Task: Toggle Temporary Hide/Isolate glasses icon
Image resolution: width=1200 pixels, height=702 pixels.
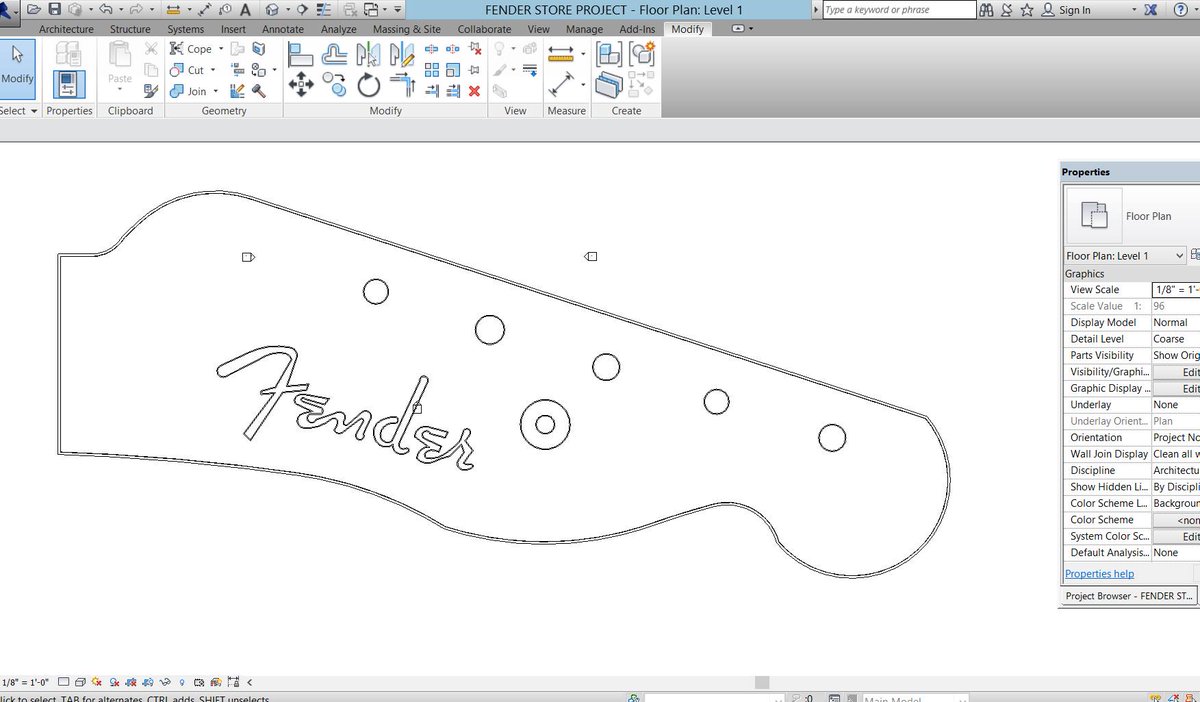Action: click(x=165, y=681)
